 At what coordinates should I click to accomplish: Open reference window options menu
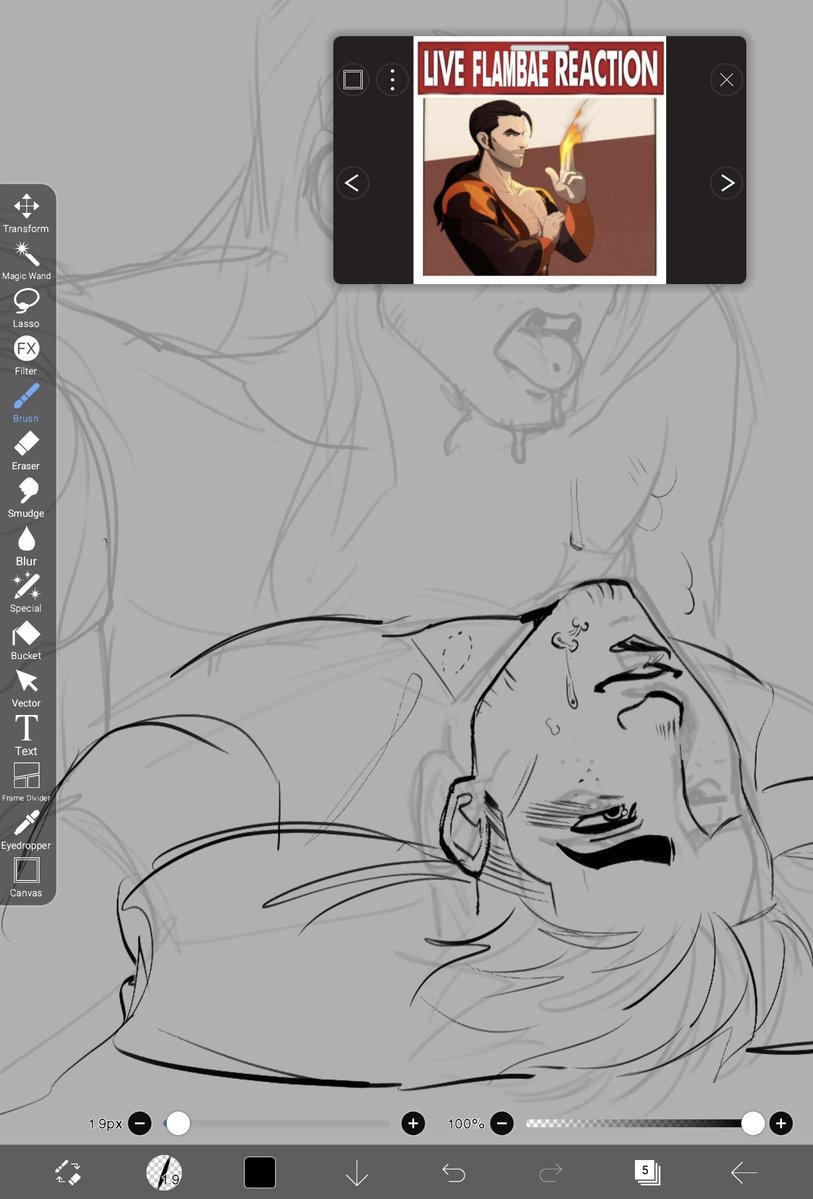coord(392,80)
